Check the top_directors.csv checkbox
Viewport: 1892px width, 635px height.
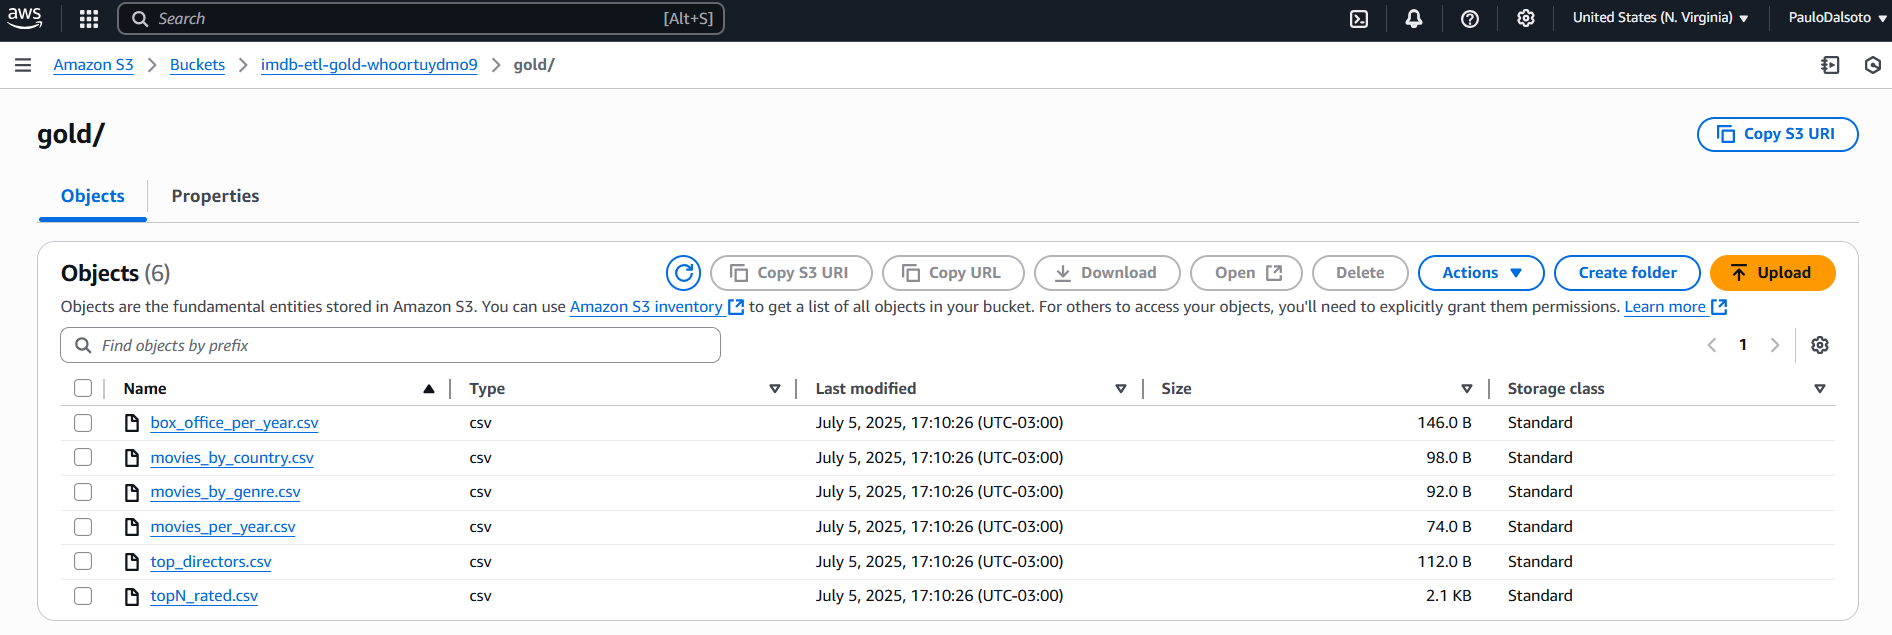83,561
